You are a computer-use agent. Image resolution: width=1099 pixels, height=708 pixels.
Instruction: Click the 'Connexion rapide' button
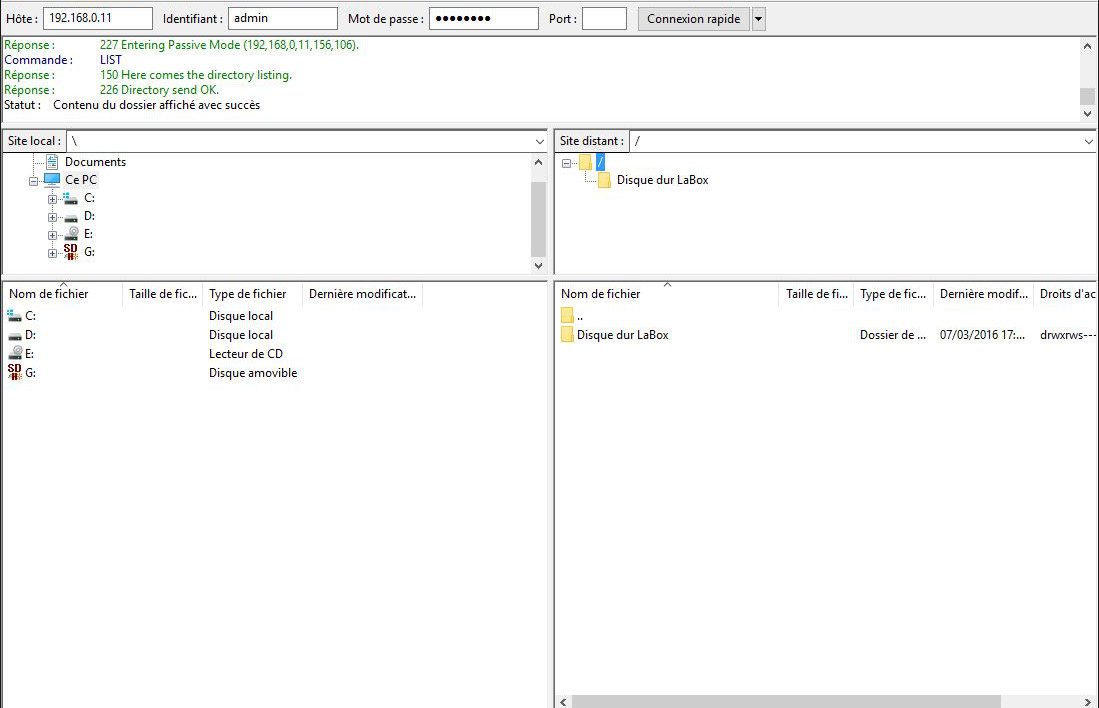pyautogui.click(x=693, y=19)
